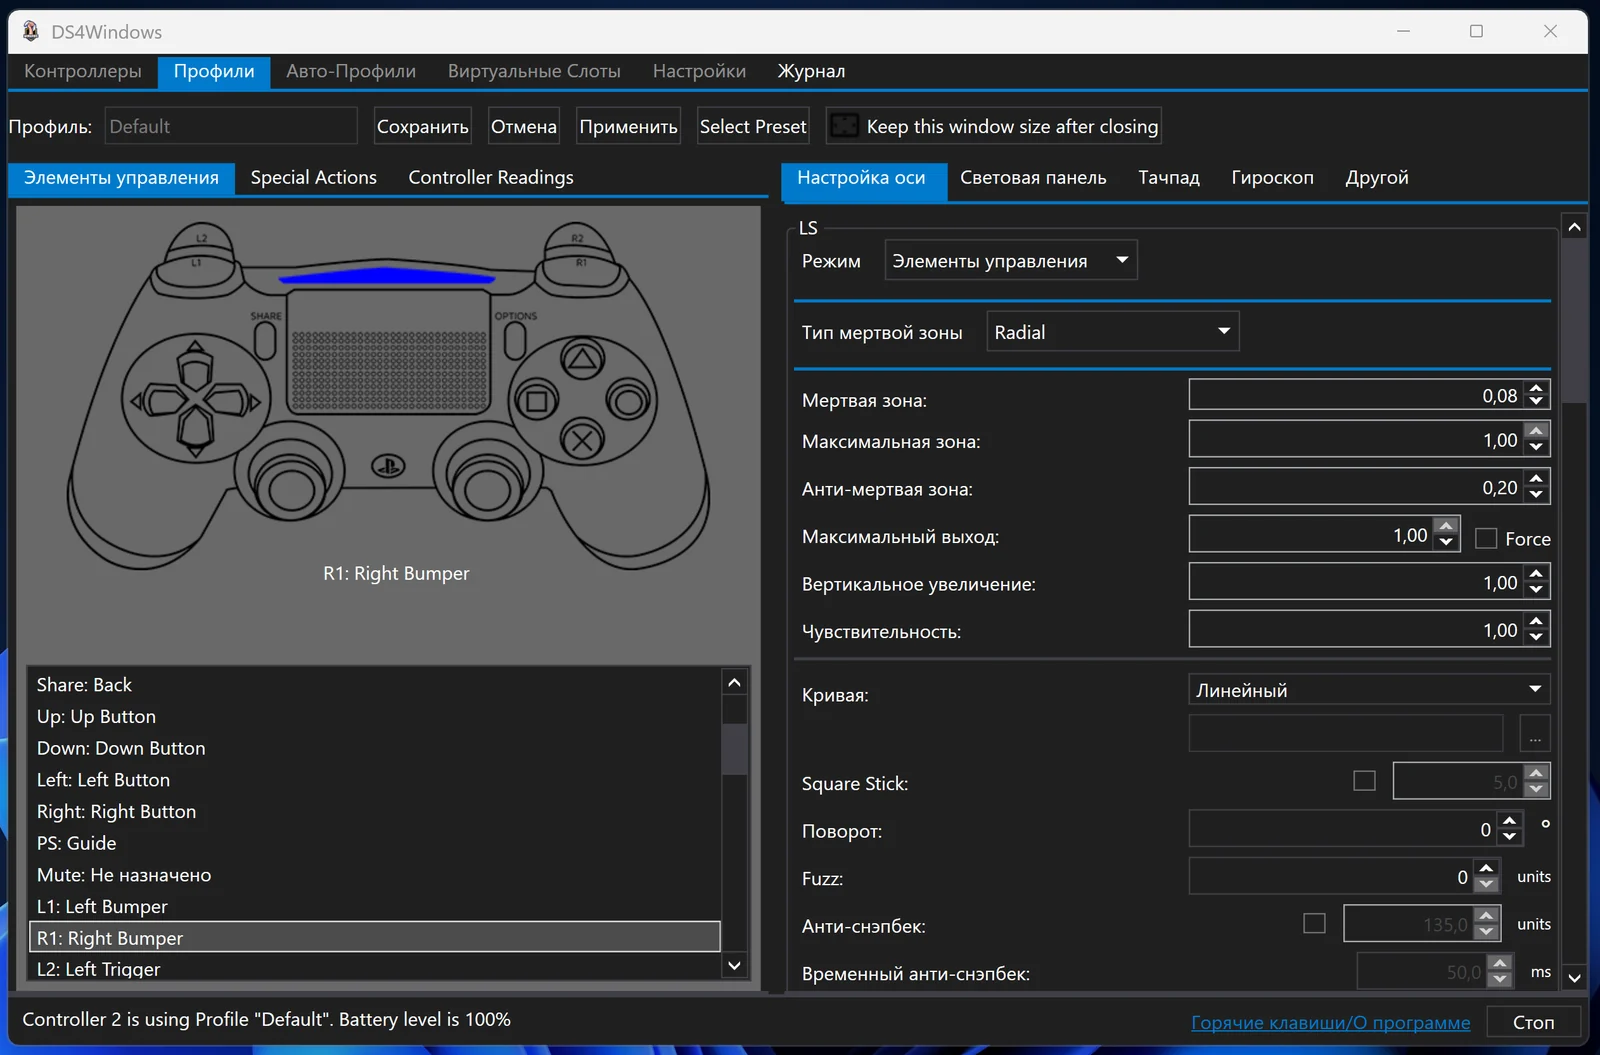Open Журнал tab

[x=811, y=71]
